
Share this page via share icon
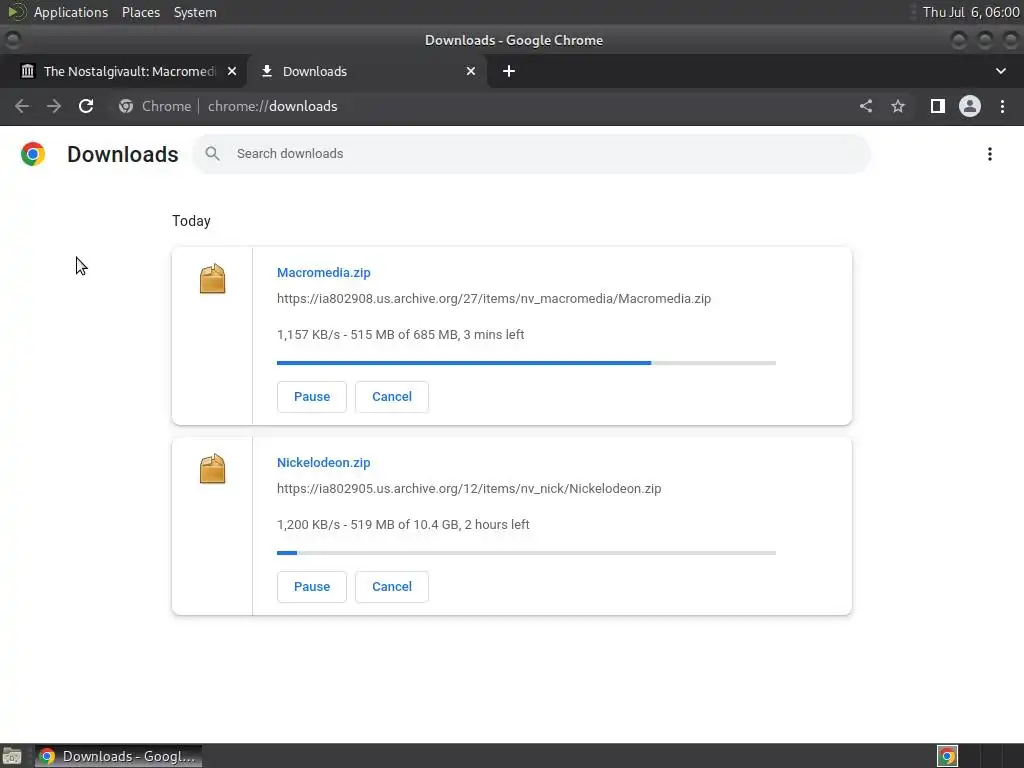point(866,106)
